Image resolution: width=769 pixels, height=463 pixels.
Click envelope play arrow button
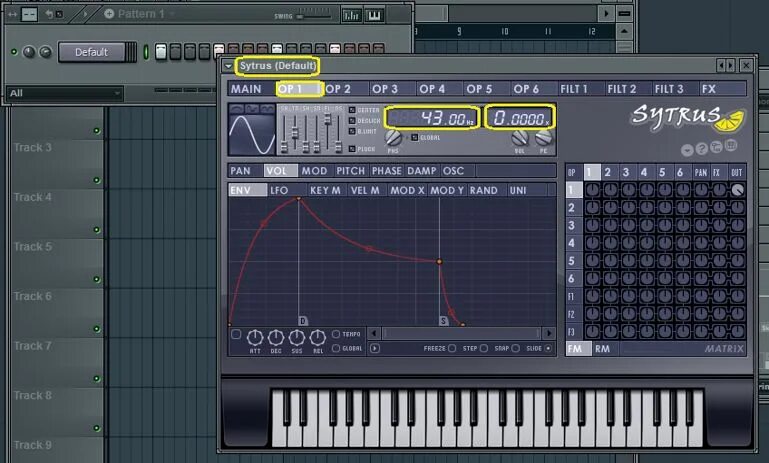tap(375, 348)
